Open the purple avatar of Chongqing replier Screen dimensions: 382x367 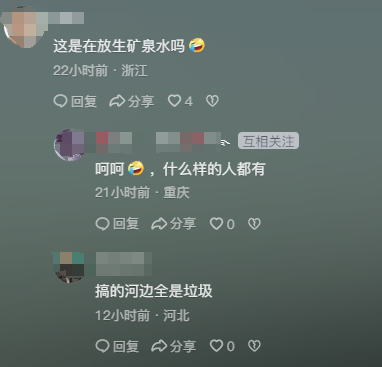tap(70, 145)
